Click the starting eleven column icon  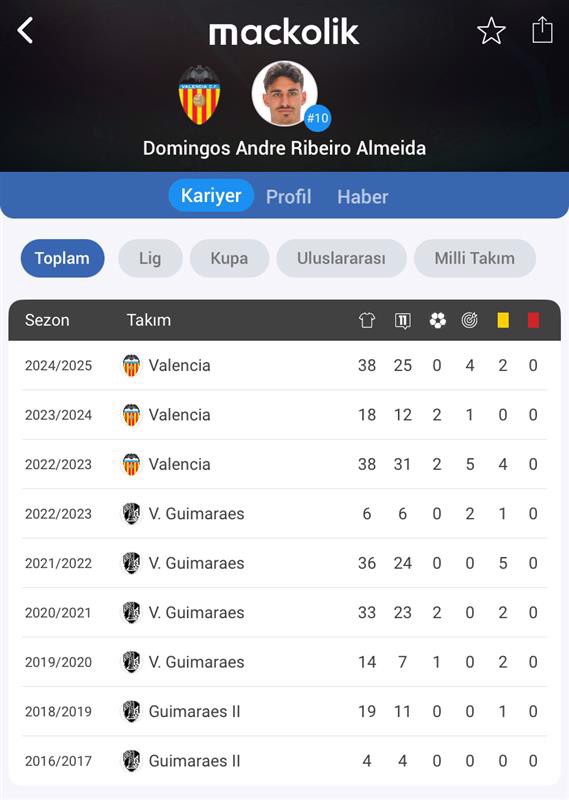(x=403, y=320)
